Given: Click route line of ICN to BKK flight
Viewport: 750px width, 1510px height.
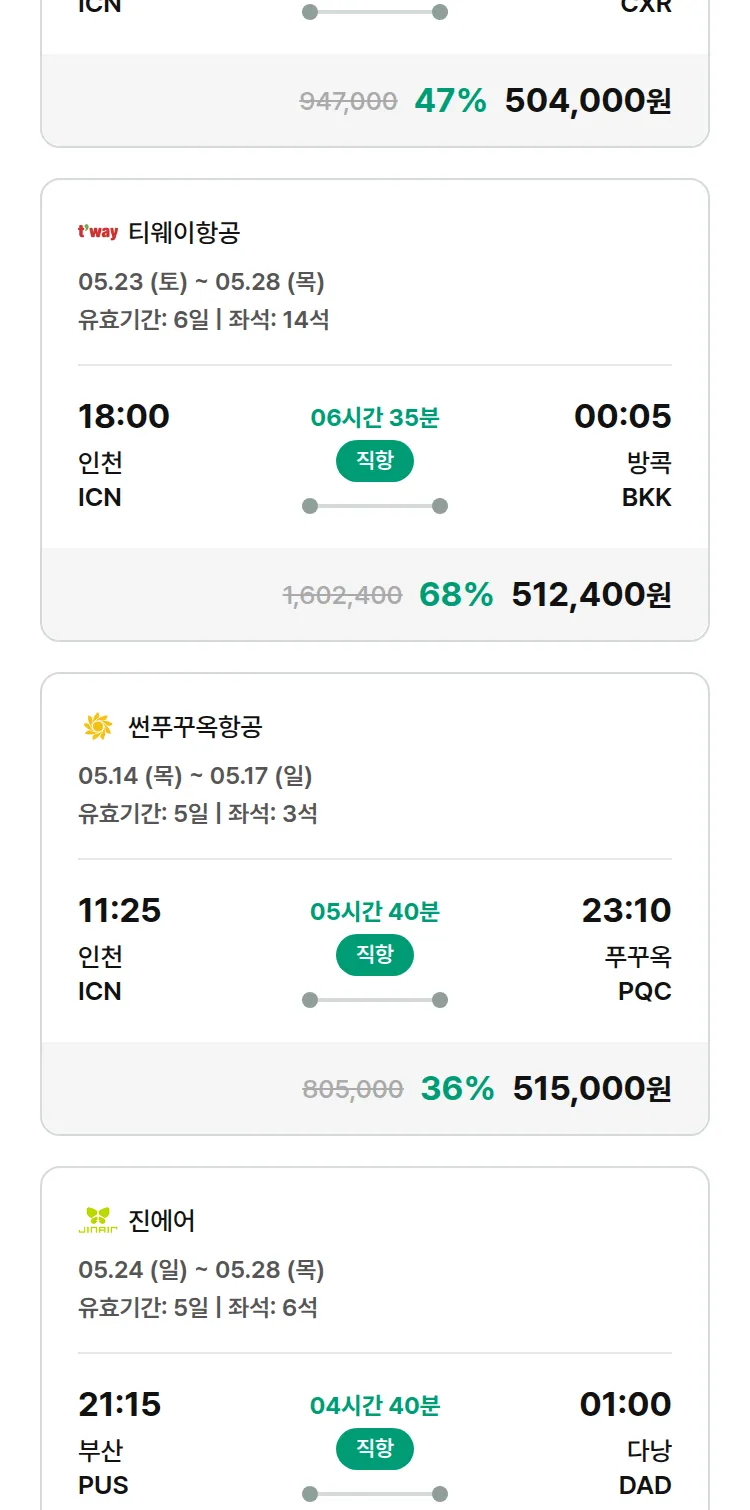Looking at the screenshot, I should click(375, 506).
